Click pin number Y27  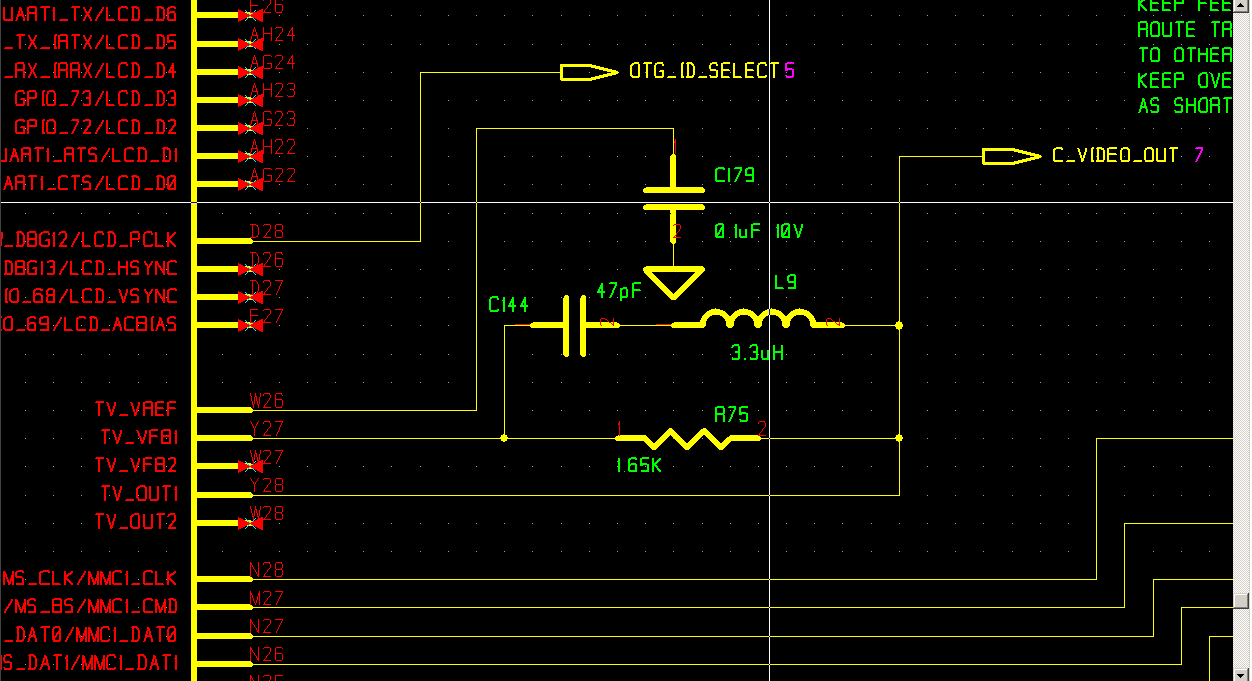point(267,429)
